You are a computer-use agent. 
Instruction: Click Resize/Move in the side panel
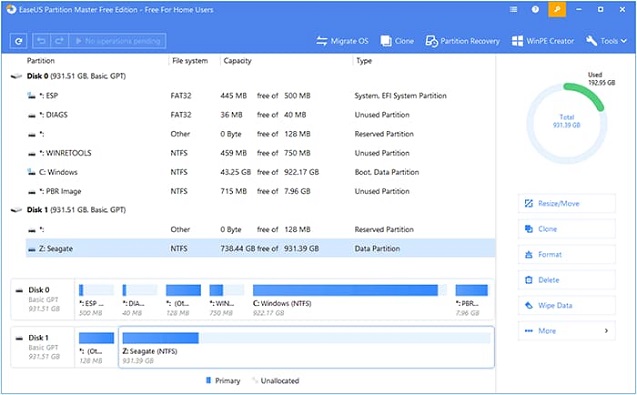point(567,203)
